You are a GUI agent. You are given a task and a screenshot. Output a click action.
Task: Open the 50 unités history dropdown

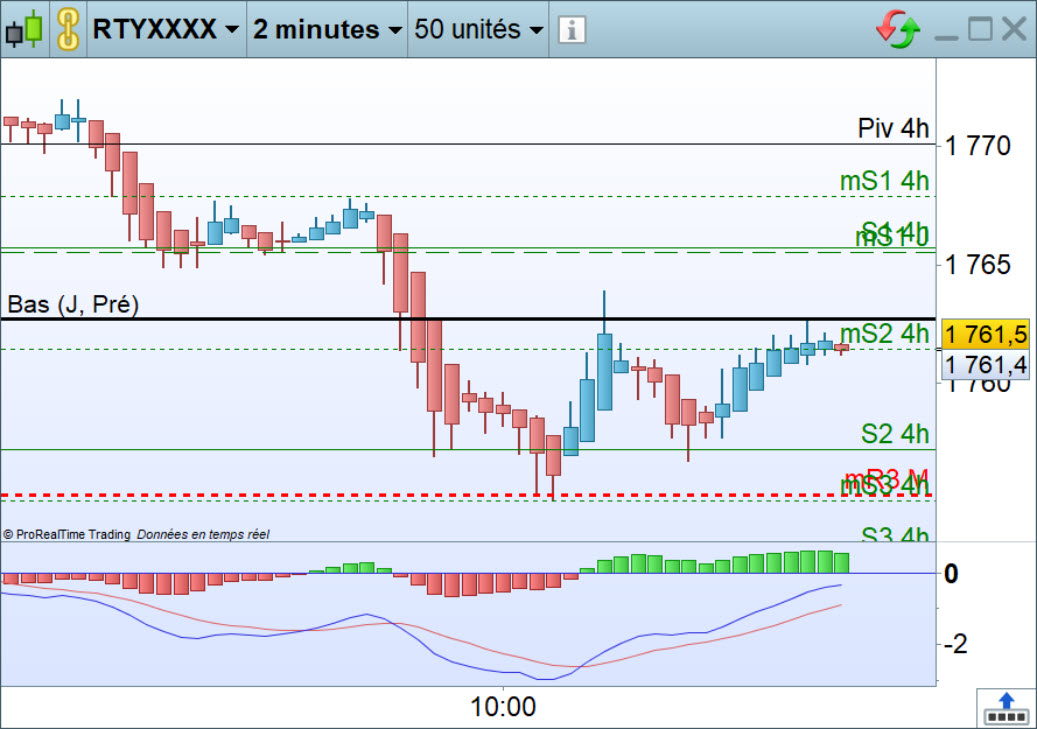479,29
